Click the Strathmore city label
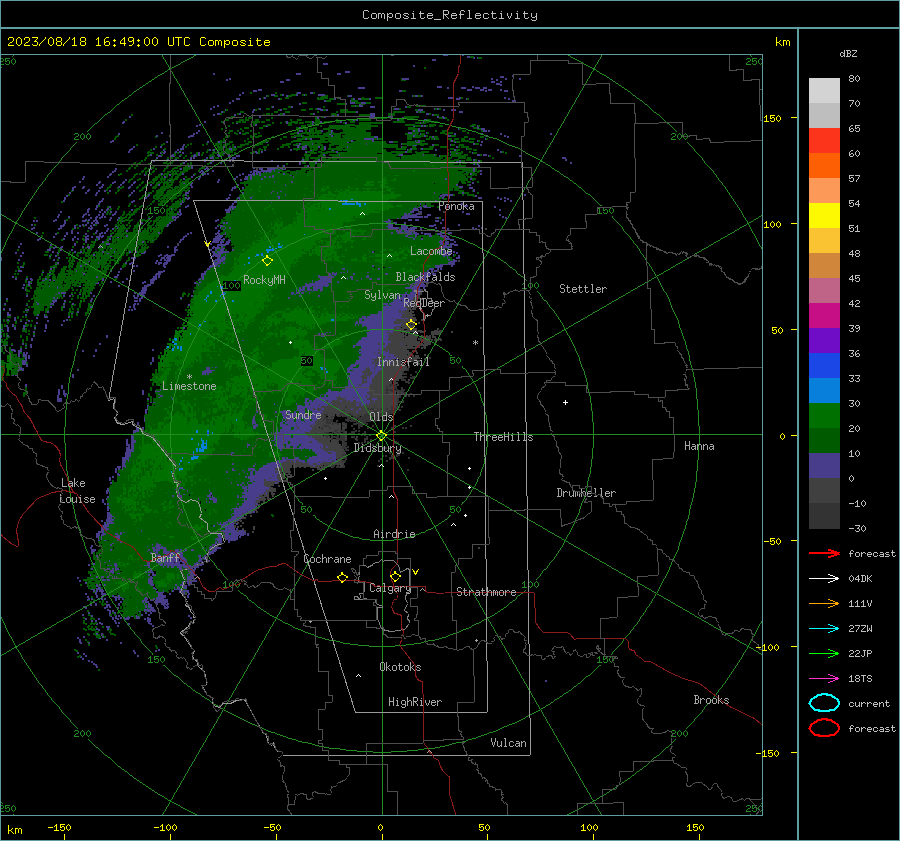 pos(486,592)
